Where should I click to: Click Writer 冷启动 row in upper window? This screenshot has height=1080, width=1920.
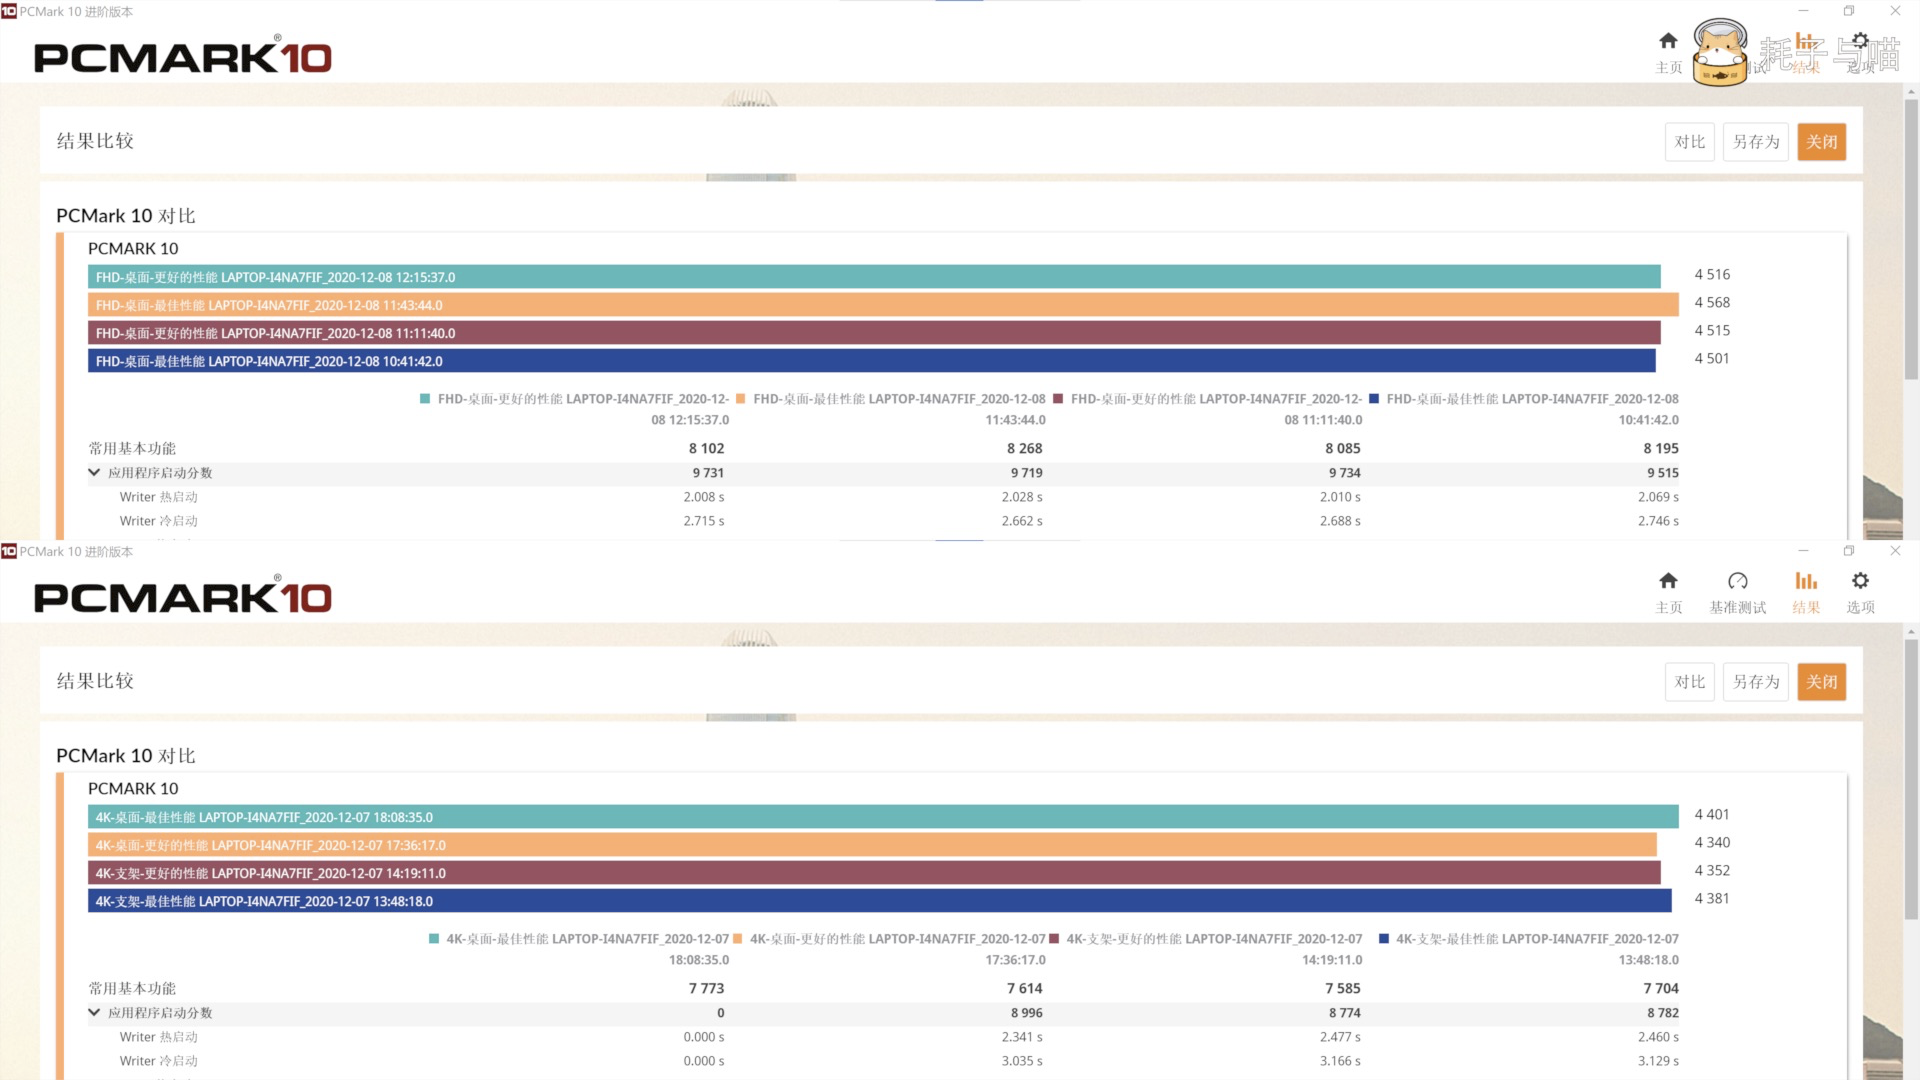[883, 521]
